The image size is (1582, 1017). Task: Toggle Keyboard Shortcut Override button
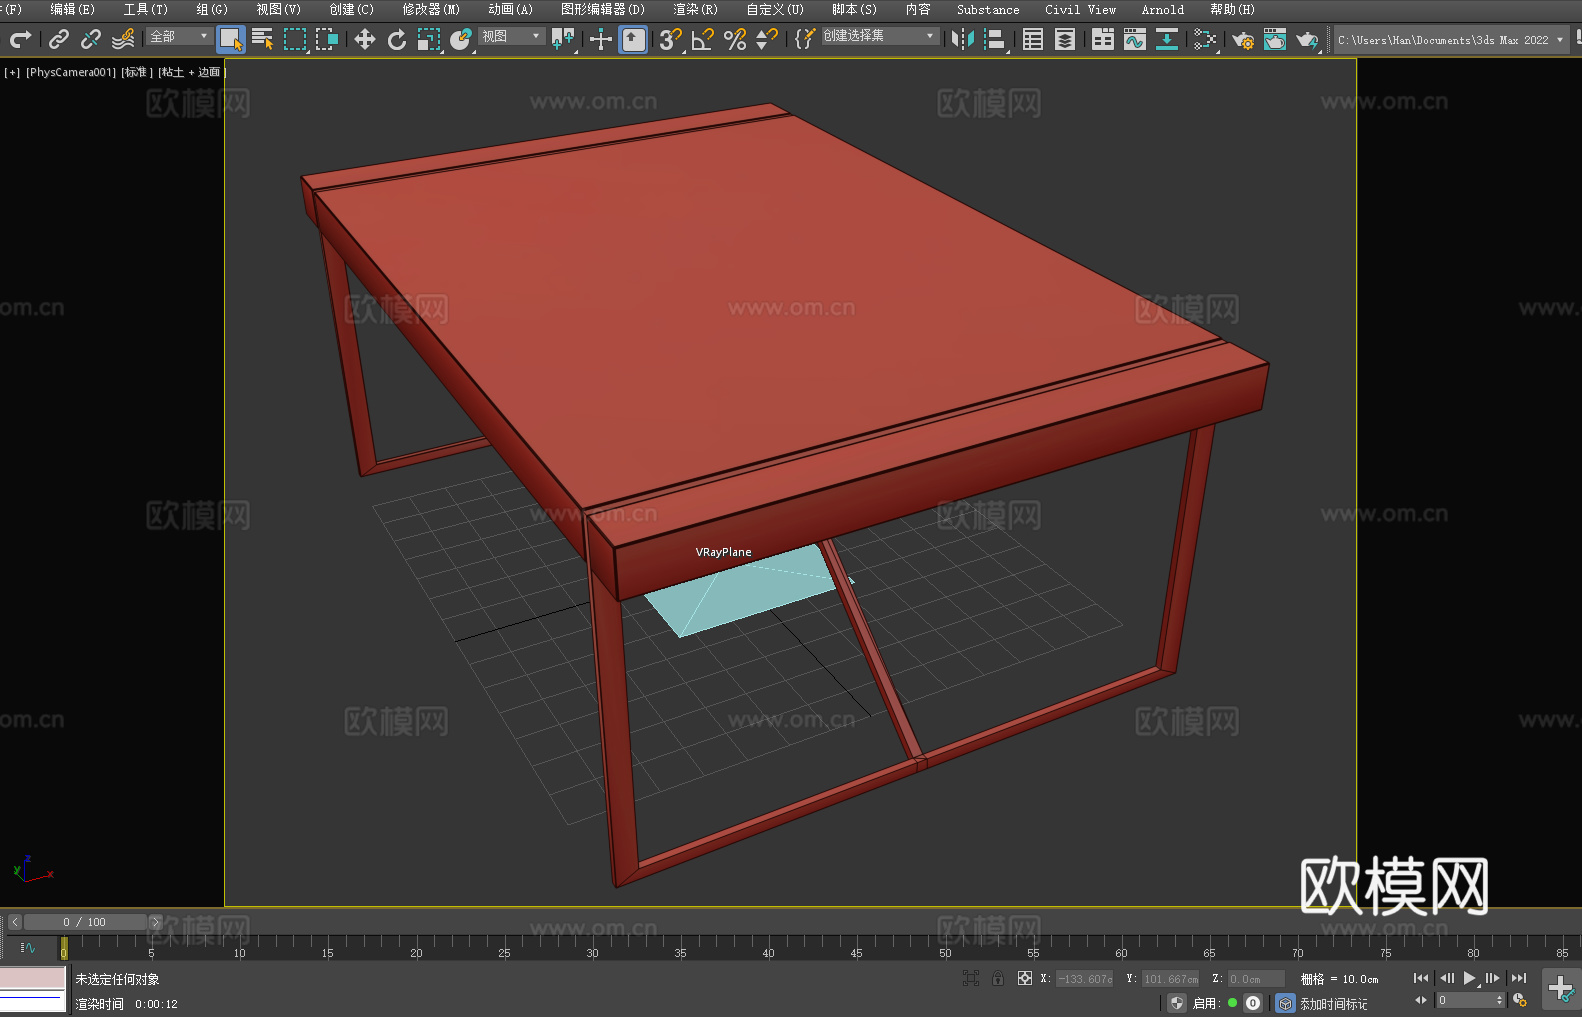[633, 39]
